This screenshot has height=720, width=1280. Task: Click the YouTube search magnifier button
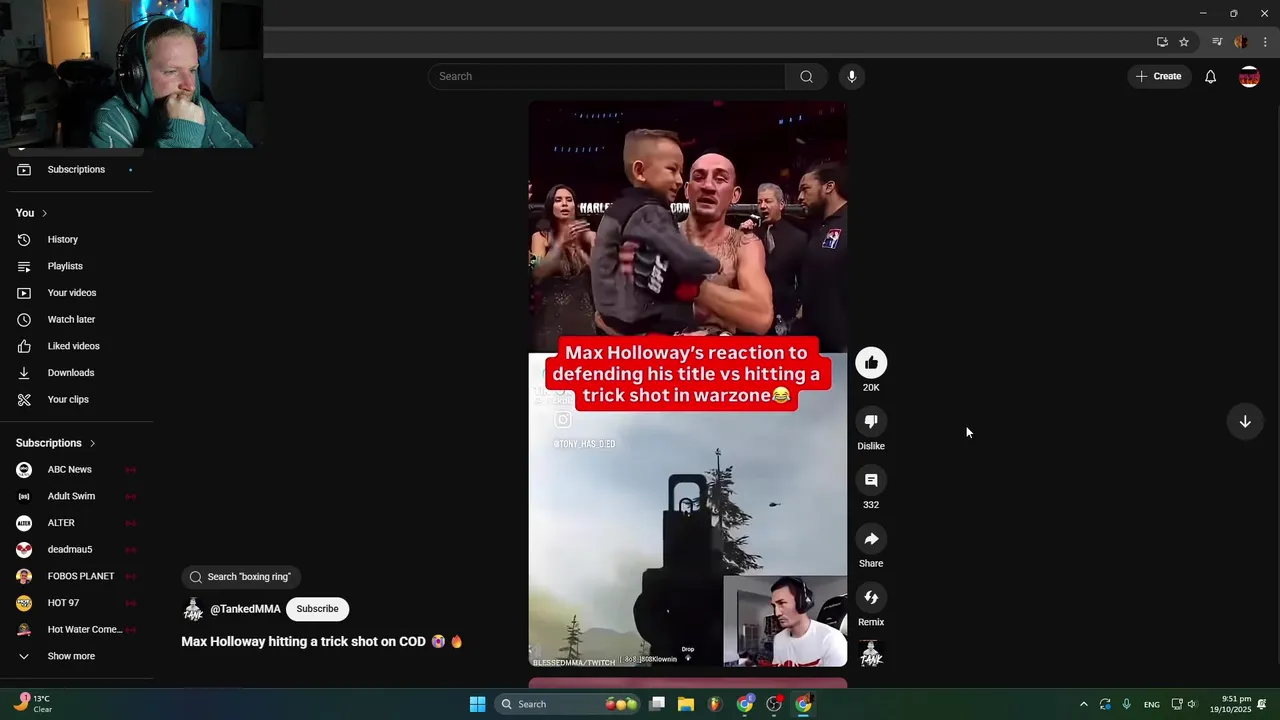[x=806, y=76]
